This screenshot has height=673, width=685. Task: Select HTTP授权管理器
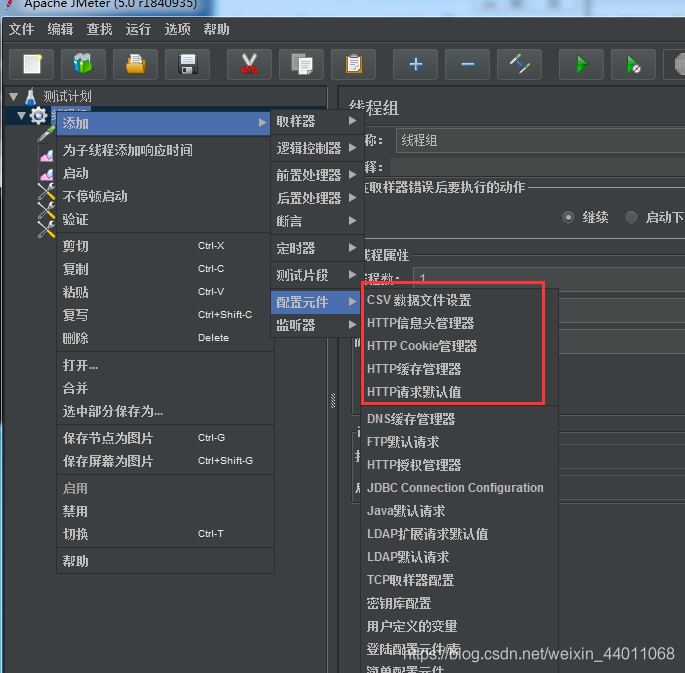[460, 465]
